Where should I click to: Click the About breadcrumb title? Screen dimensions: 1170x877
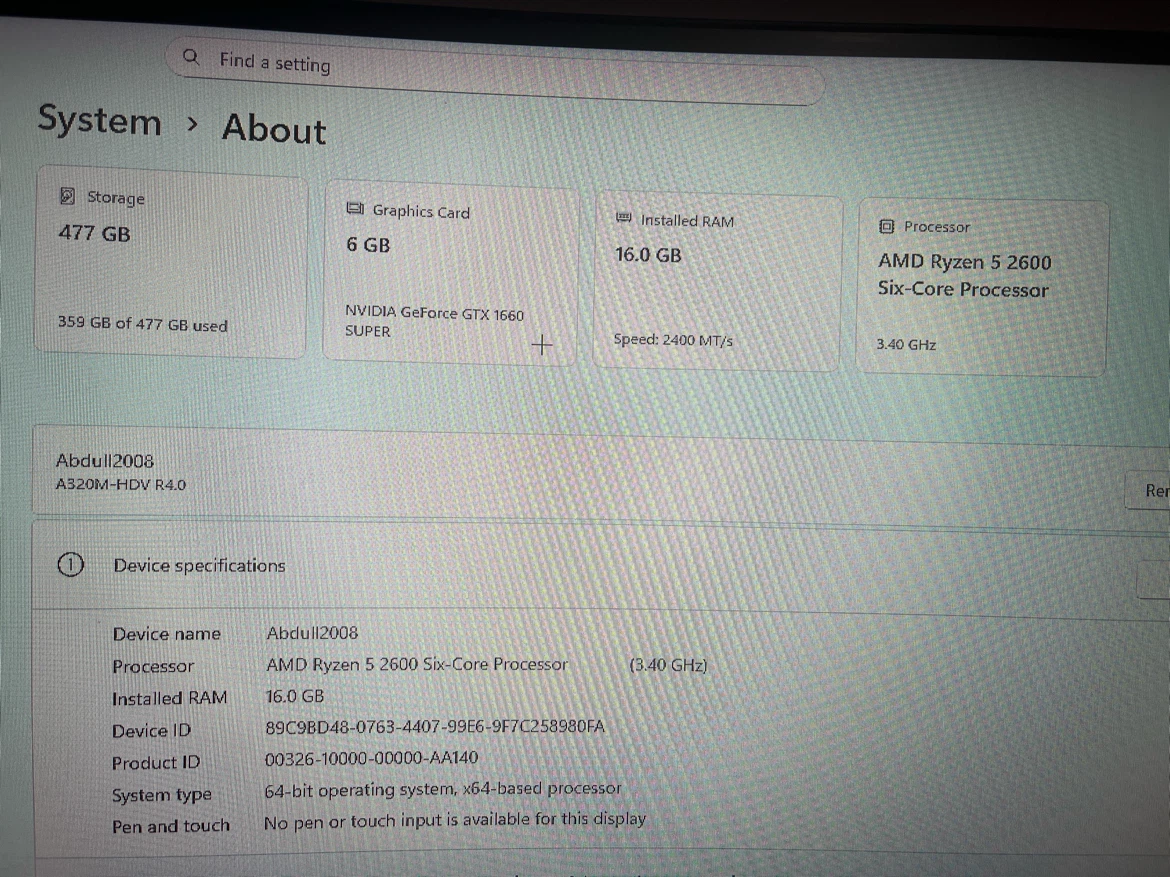coord(274,128)
